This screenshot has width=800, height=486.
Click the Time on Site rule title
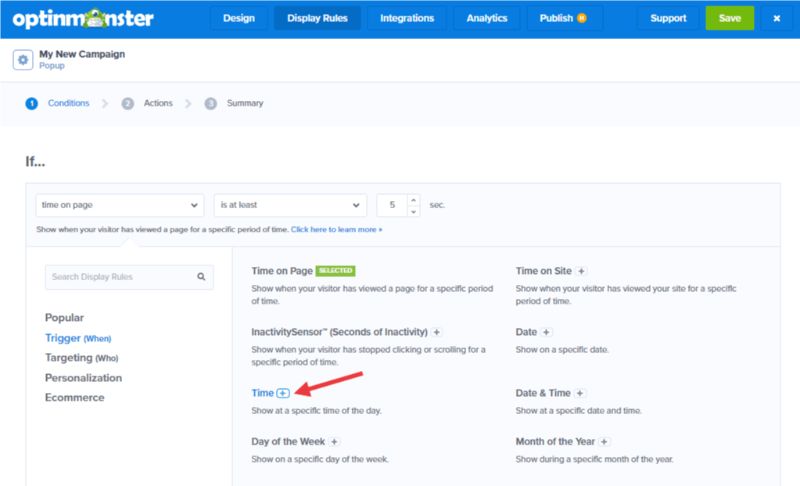543,271
